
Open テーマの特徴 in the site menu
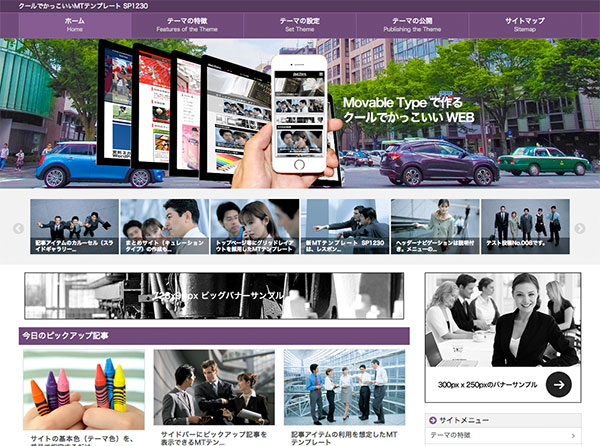click(x=503, y=435)
